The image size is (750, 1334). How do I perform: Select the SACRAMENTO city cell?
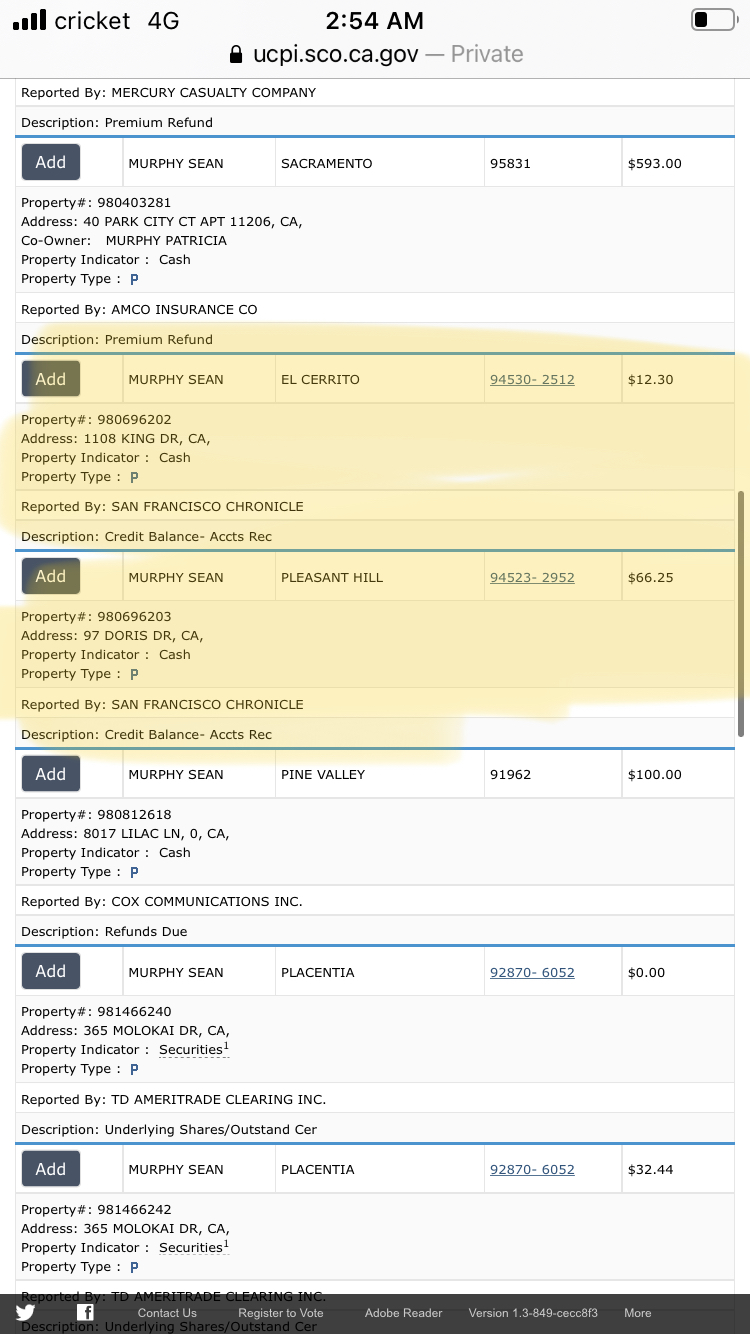379,163
